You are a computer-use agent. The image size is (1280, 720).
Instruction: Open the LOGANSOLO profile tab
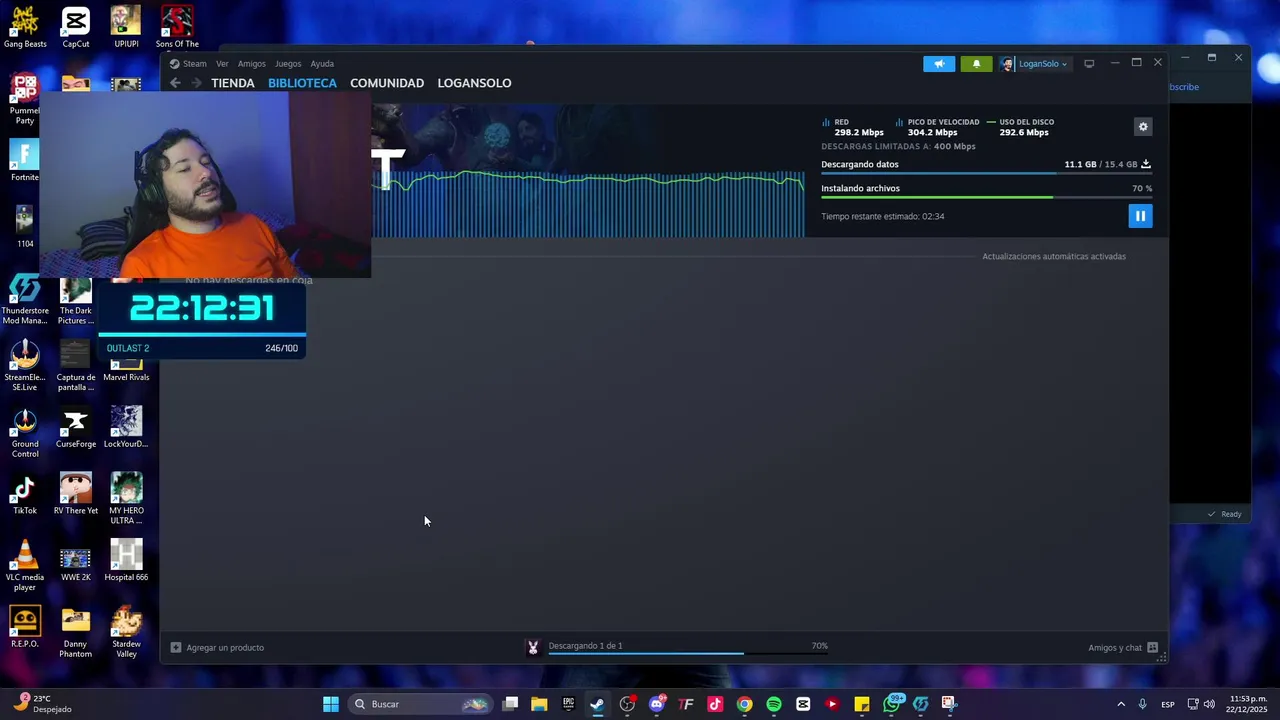click(474, 83)
